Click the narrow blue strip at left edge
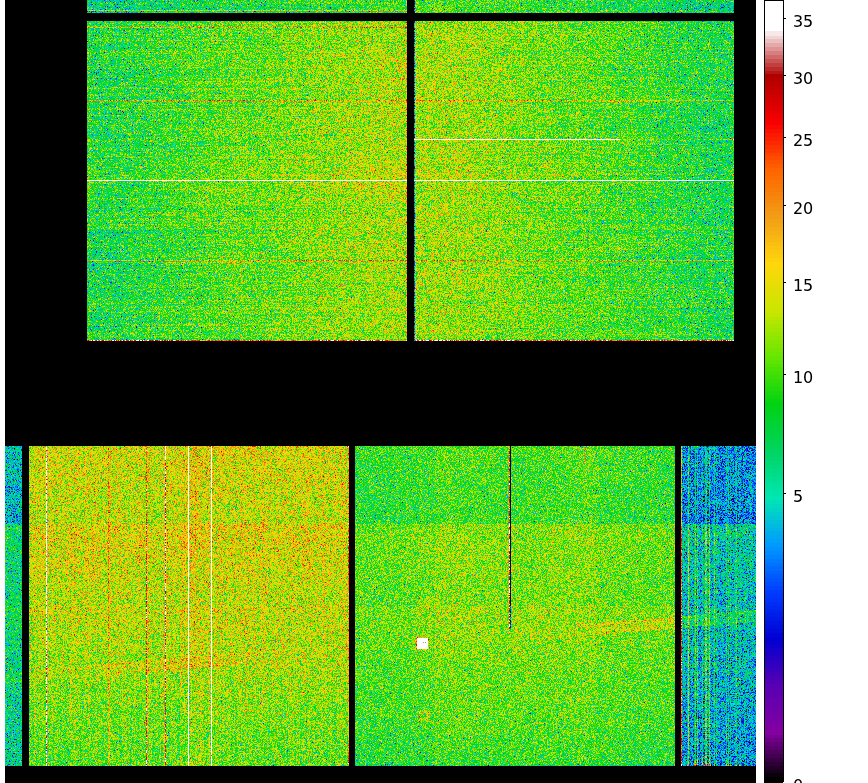This screenshot has height=783, width=868. tap(13, 605)
